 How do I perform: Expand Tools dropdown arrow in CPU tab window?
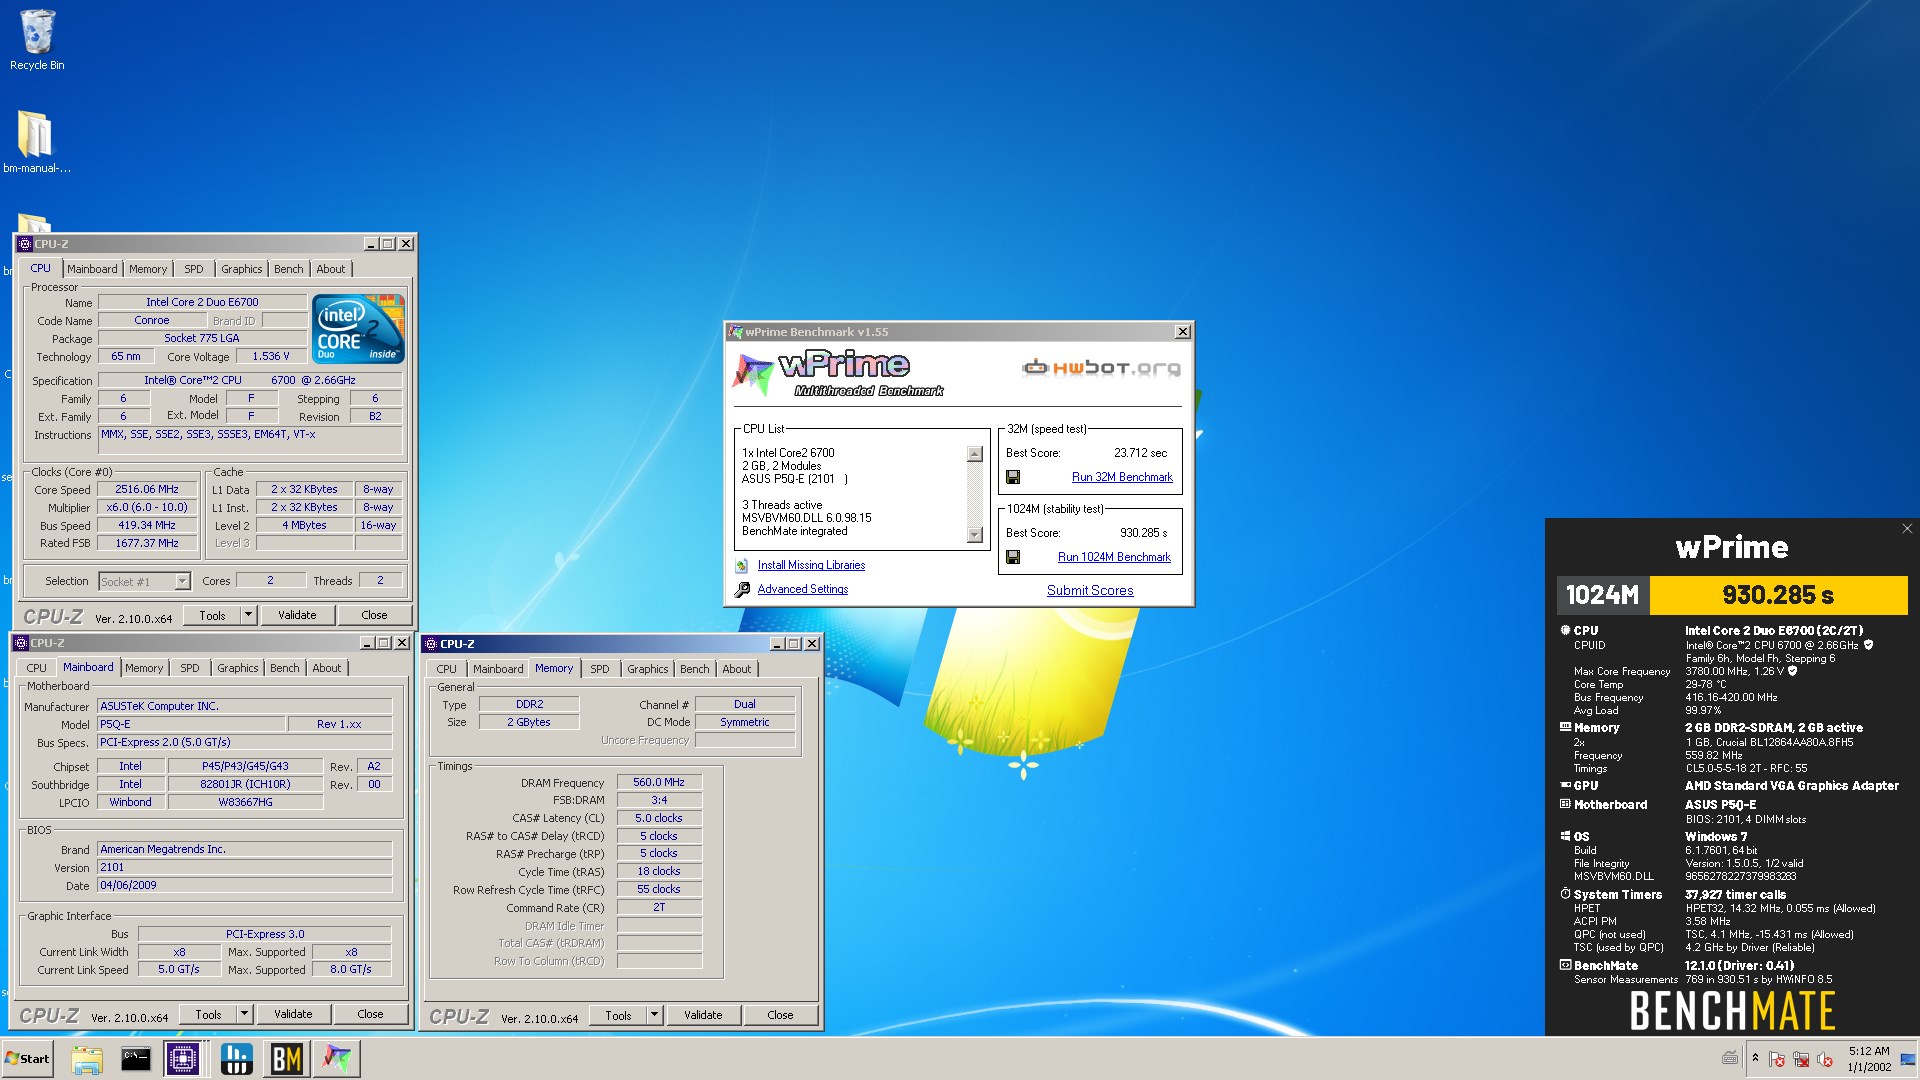248,616
